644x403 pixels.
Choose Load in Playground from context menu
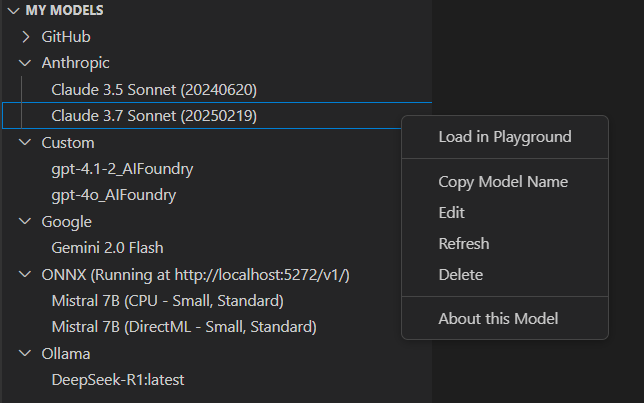click(504, 137)
